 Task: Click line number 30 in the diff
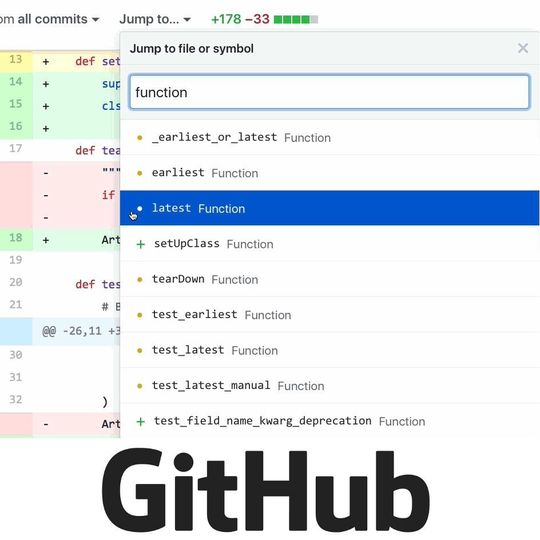[x=16, y=355]
